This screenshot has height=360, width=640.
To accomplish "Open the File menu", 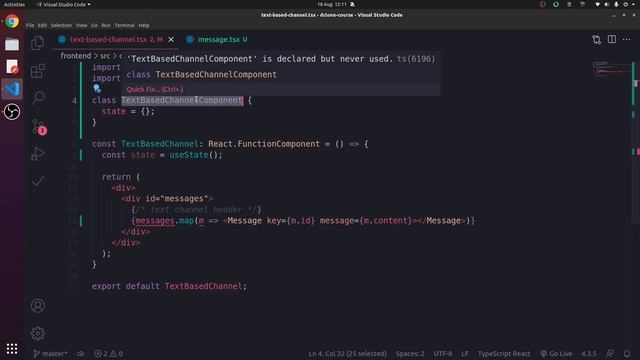I will (x=30, y=25).
